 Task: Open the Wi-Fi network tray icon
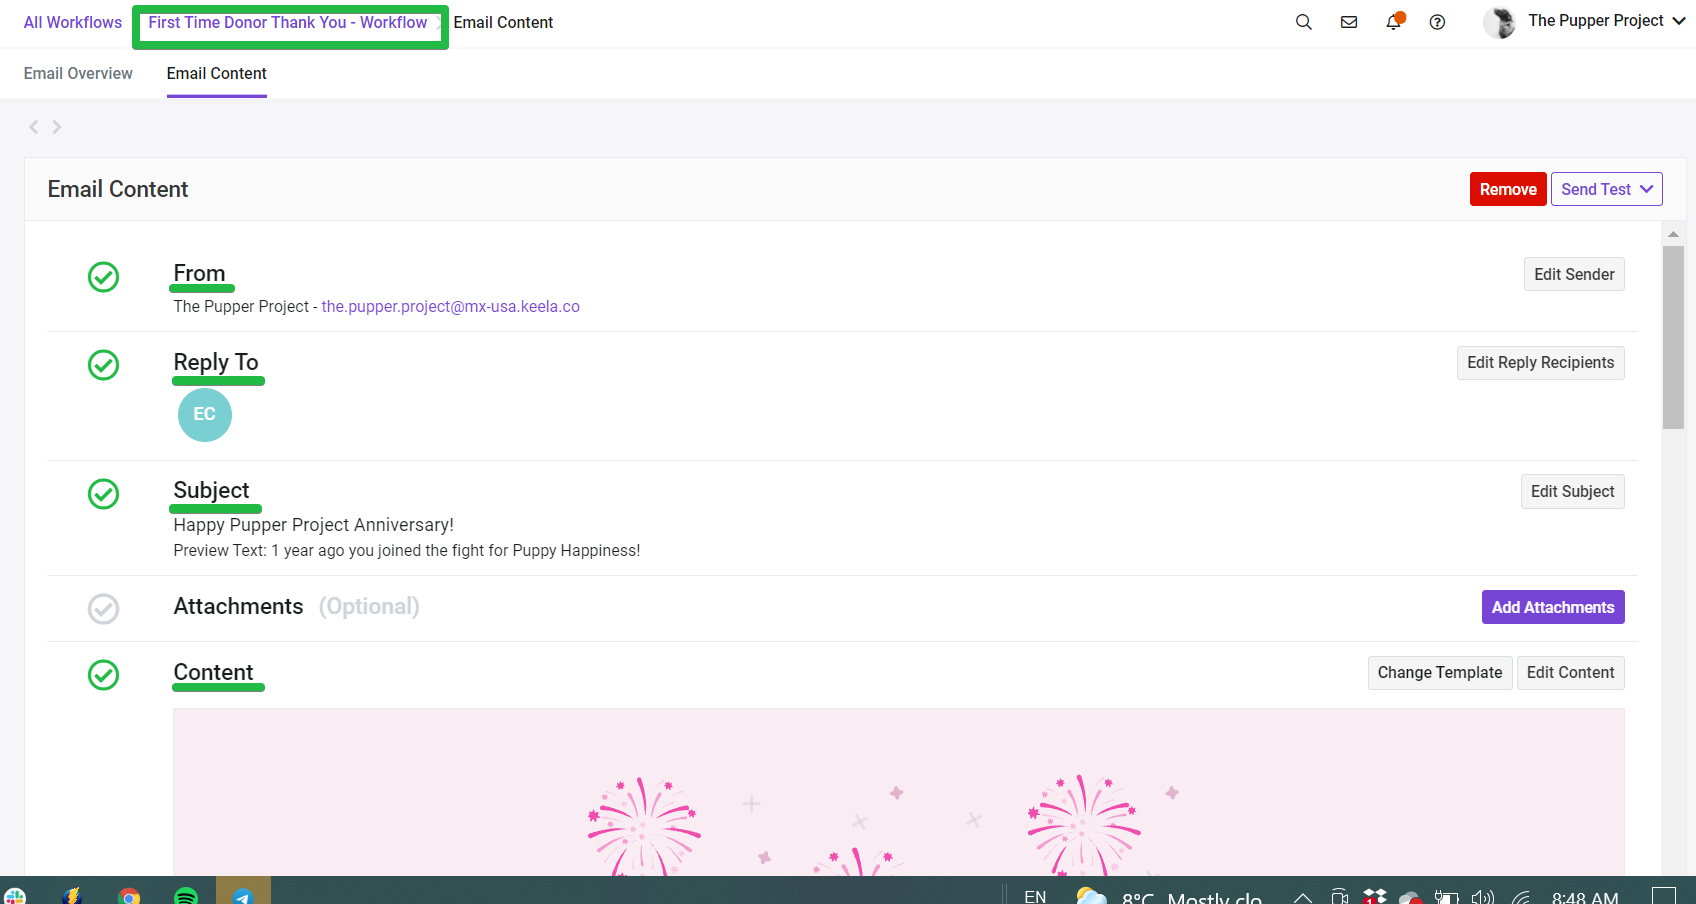1521,897
